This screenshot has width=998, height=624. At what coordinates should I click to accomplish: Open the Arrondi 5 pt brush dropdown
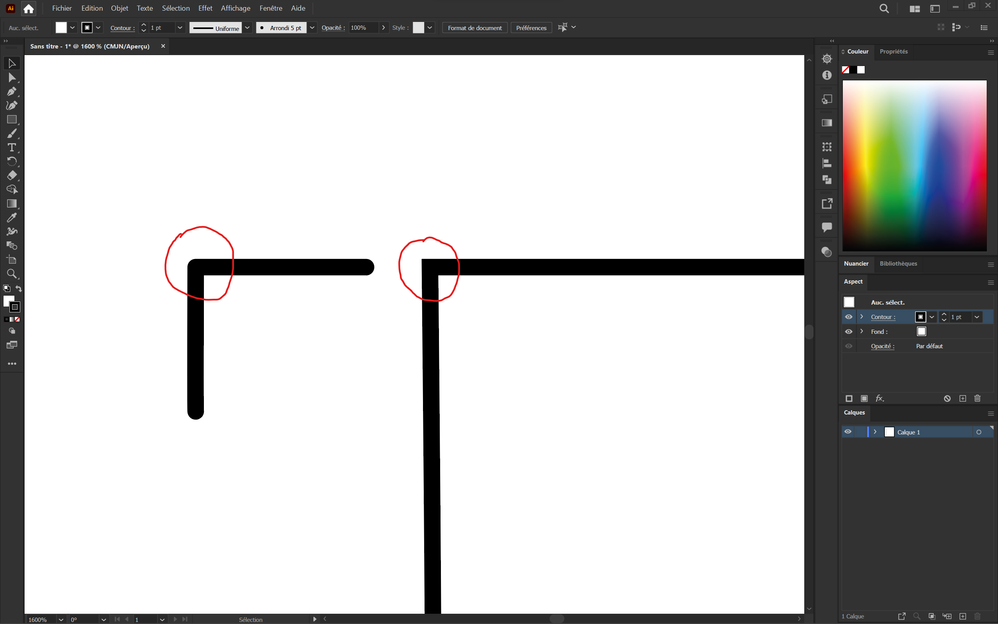tap(312, 27)
